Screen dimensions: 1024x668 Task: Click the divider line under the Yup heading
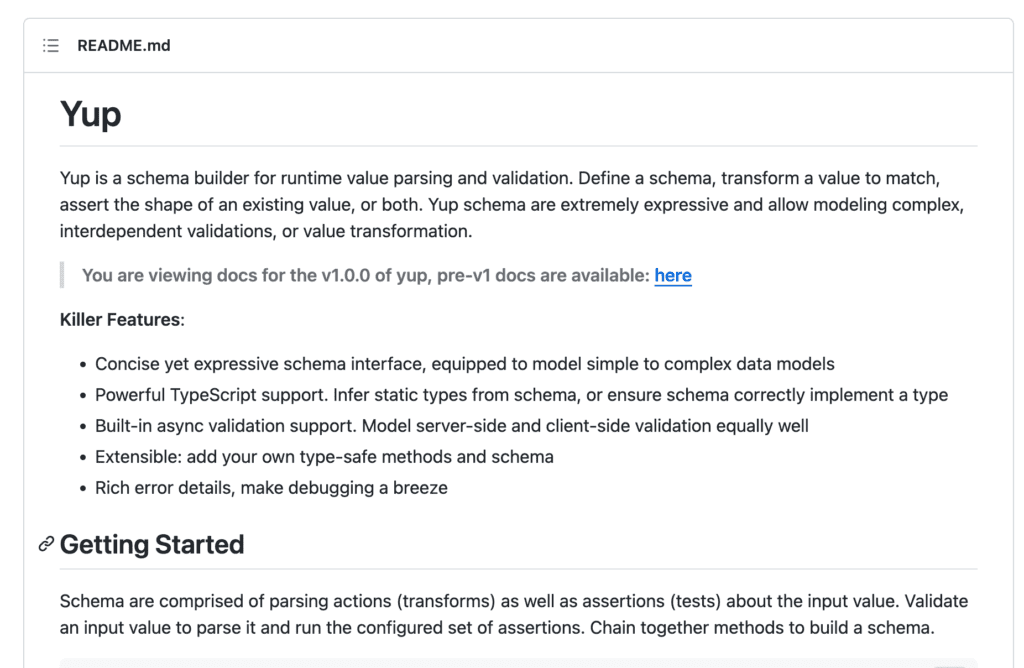(x=518, y=146)
